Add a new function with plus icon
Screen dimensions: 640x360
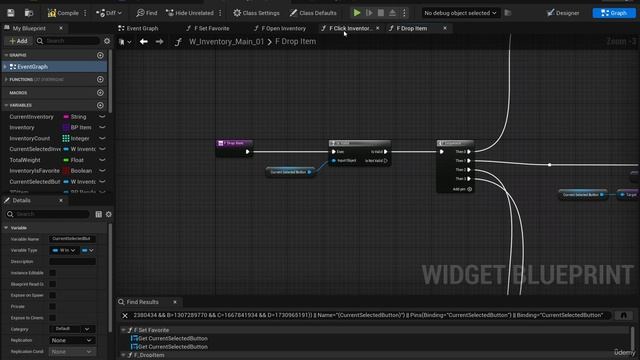100,80
